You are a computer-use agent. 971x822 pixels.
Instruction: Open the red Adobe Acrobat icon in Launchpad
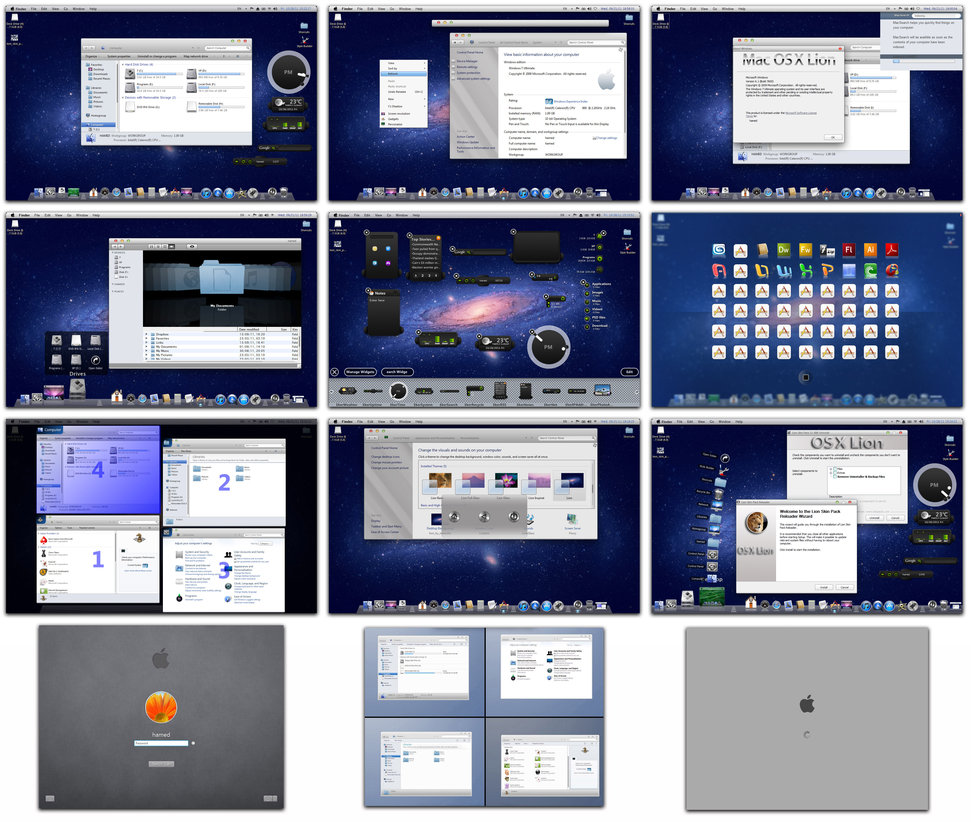[892, 250]
